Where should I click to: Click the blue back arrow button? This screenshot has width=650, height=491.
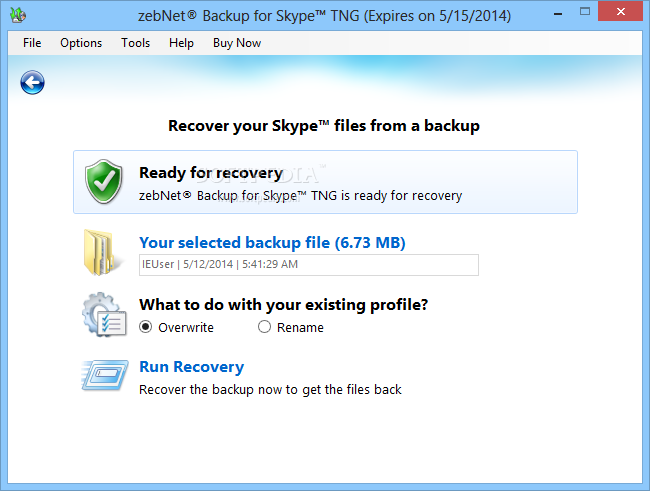32,83
